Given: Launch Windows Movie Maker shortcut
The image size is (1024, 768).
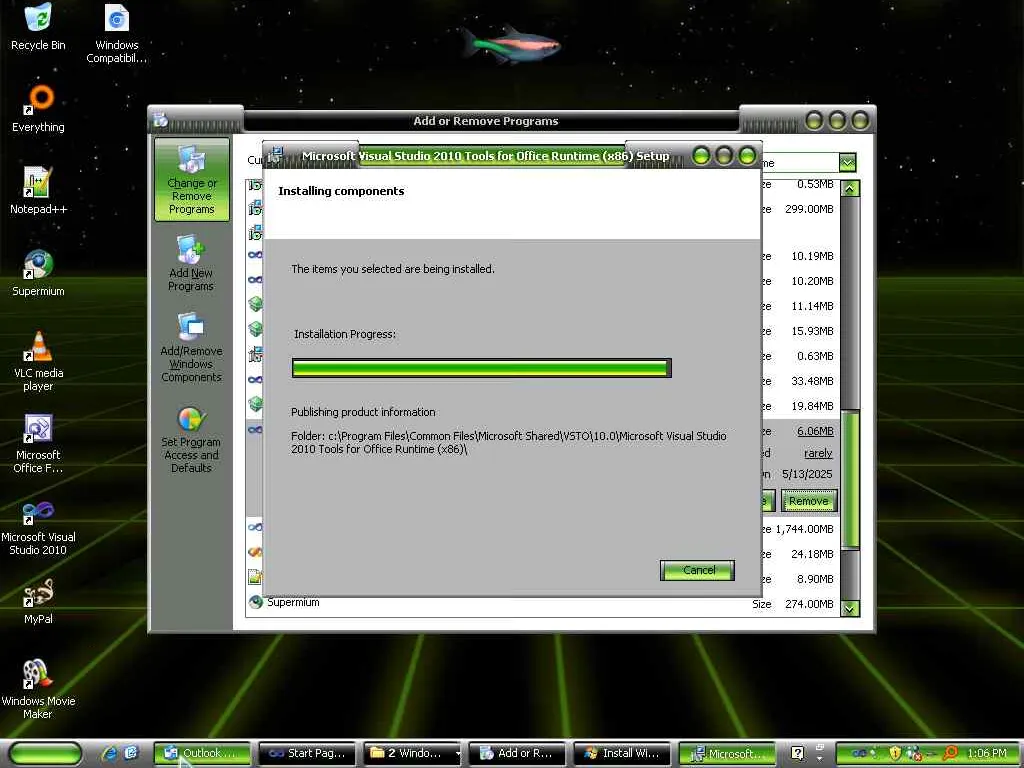Looking at the screenshot, I should 38,689.
